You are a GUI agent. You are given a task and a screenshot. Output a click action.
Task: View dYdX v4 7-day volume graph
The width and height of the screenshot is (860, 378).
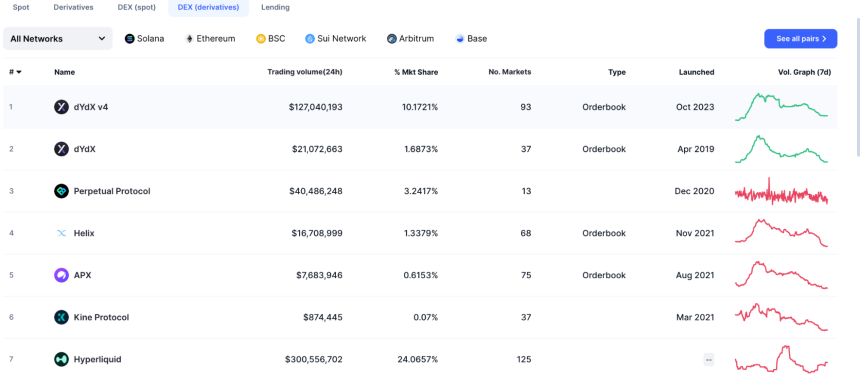pos(782,106)
